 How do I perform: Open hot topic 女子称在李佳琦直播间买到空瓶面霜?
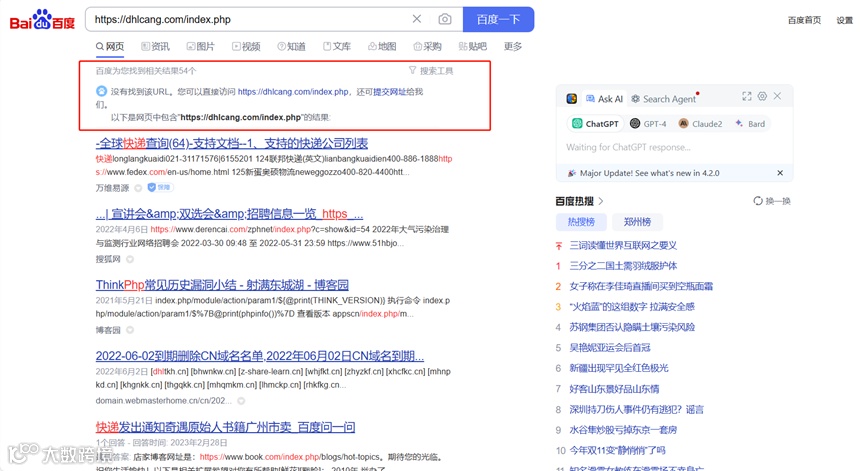tap(641, 286)
